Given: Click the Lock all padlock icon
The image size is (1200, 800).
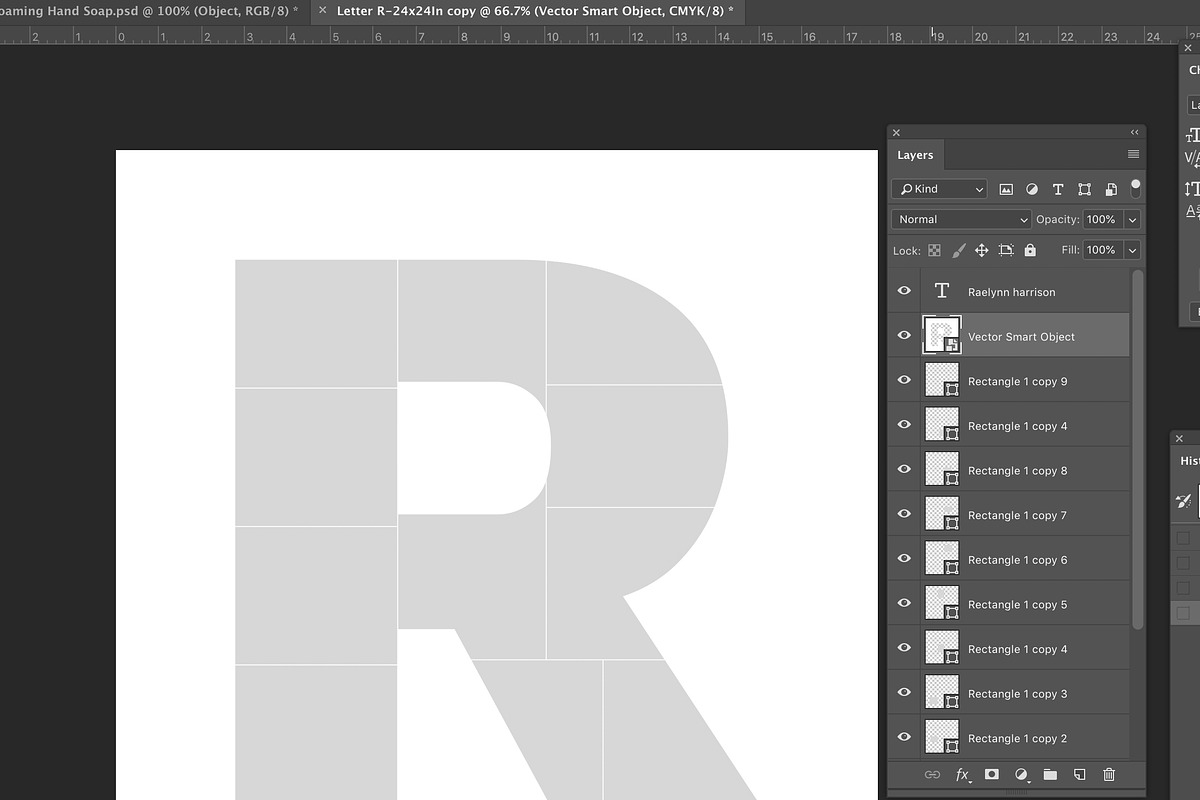Looking at the screenshot, I should coord(1030,250).
